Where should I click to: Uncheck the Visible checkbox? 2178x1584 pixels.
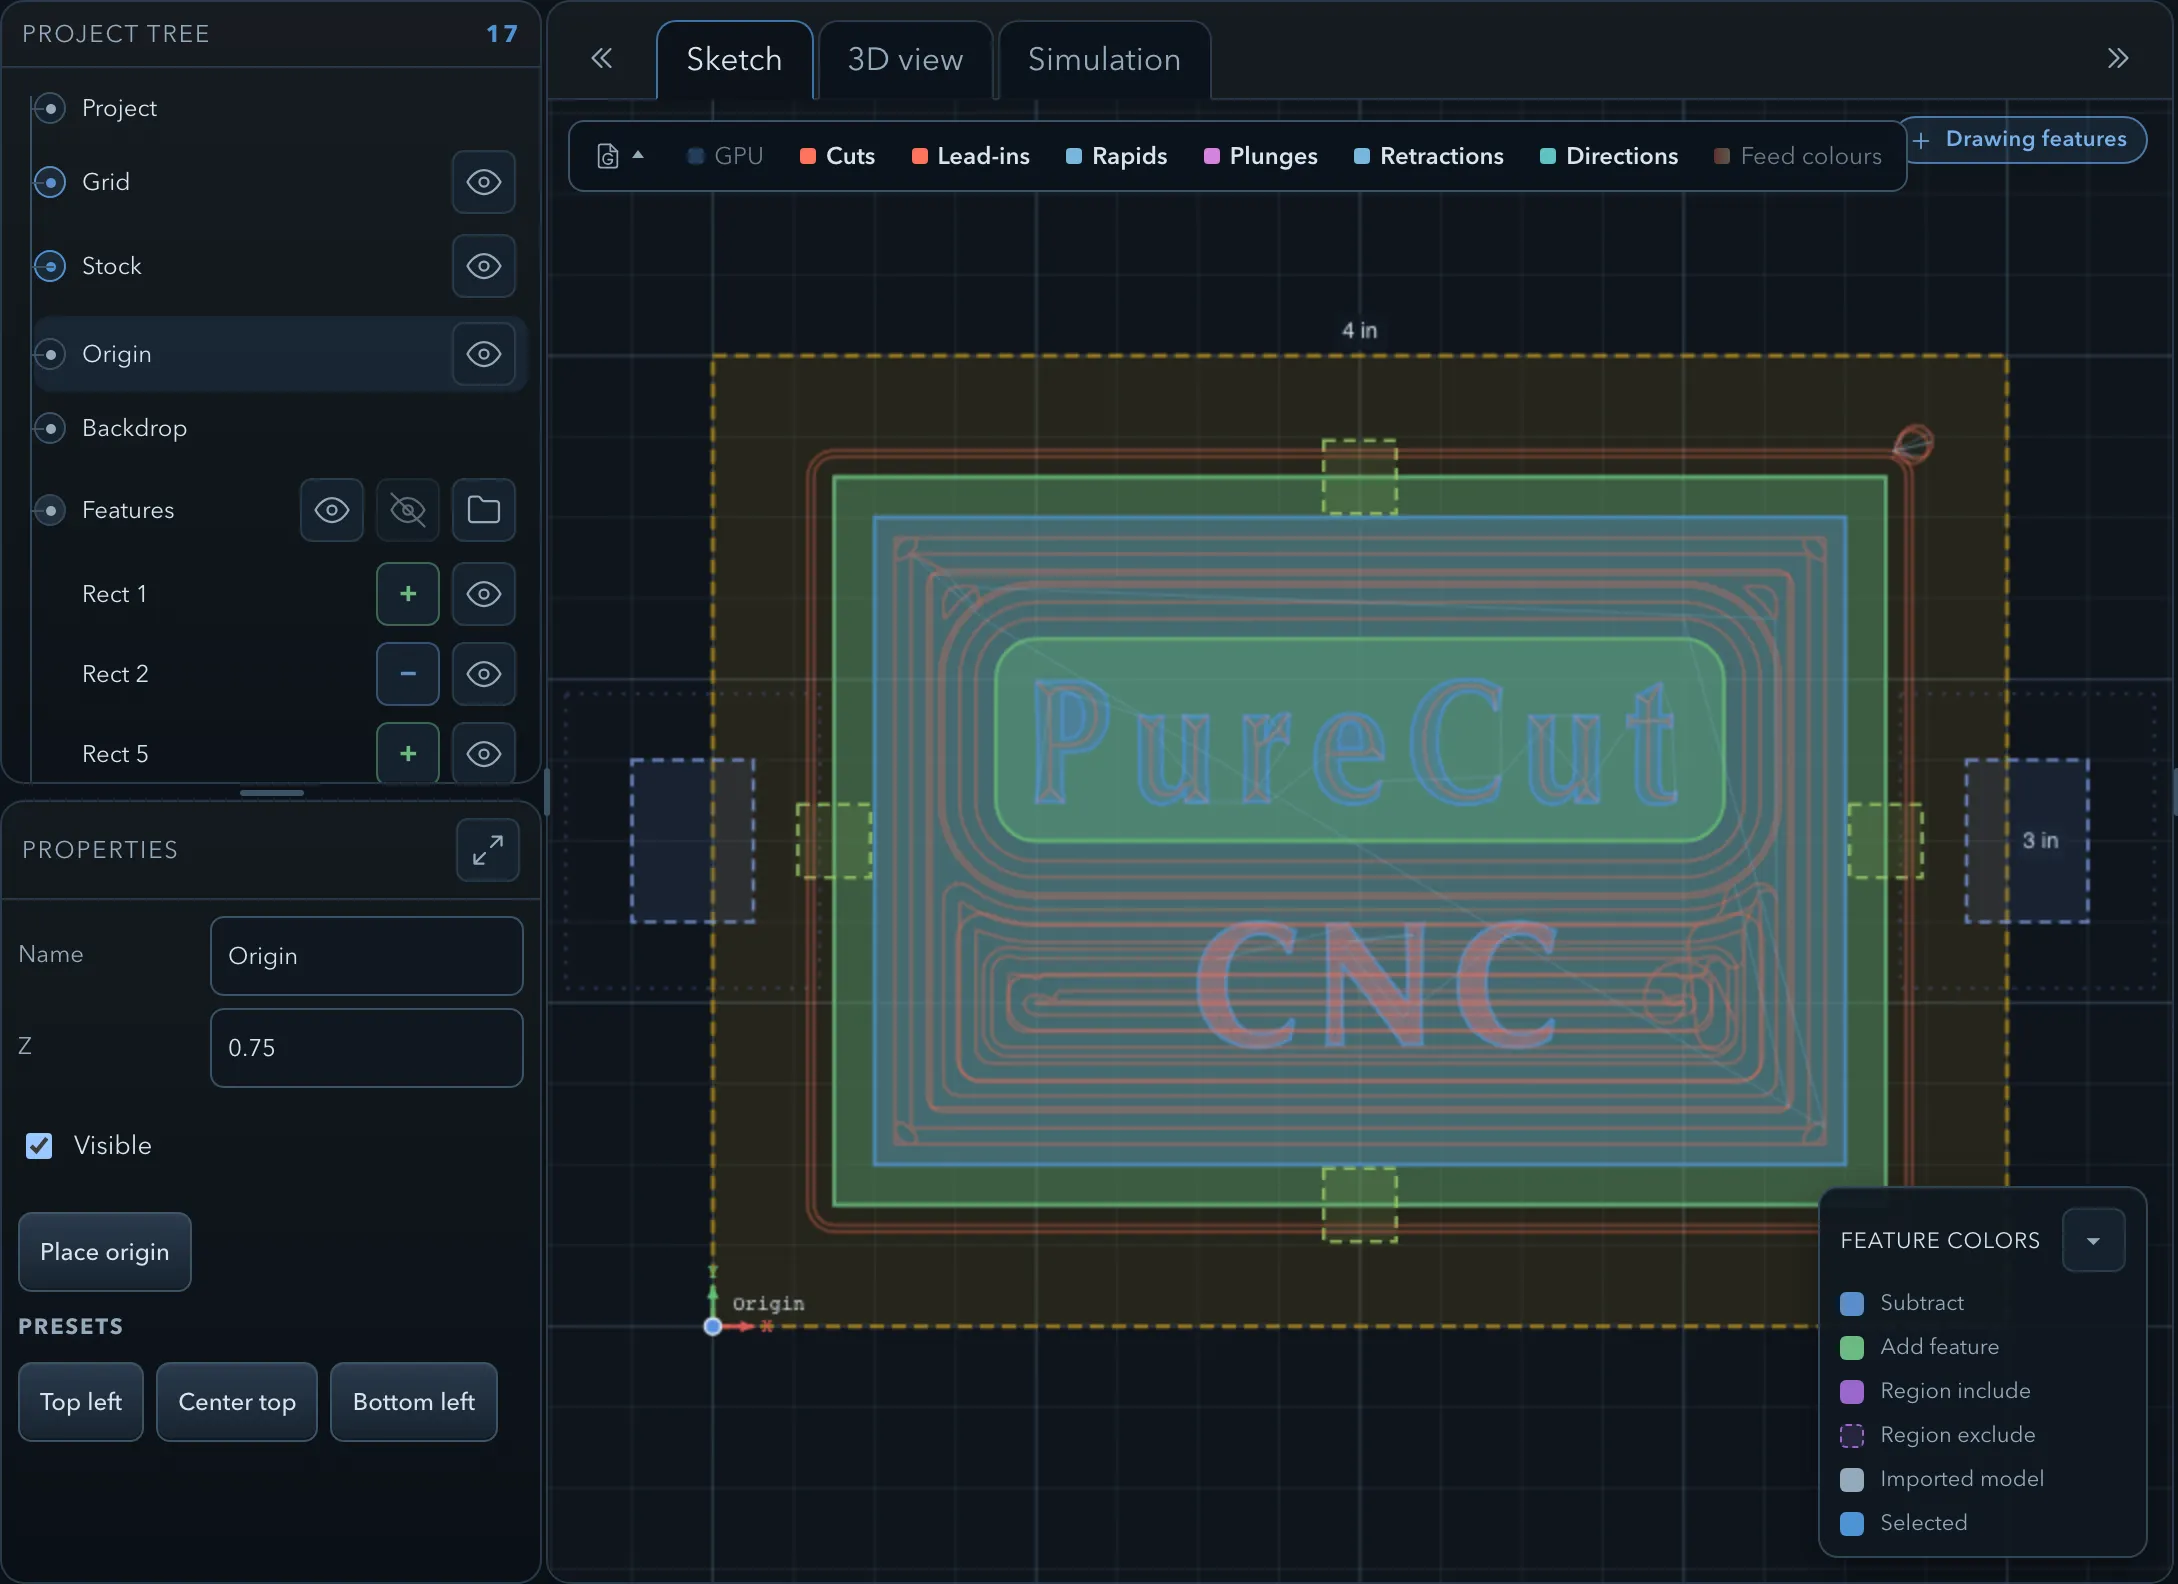39,1145
